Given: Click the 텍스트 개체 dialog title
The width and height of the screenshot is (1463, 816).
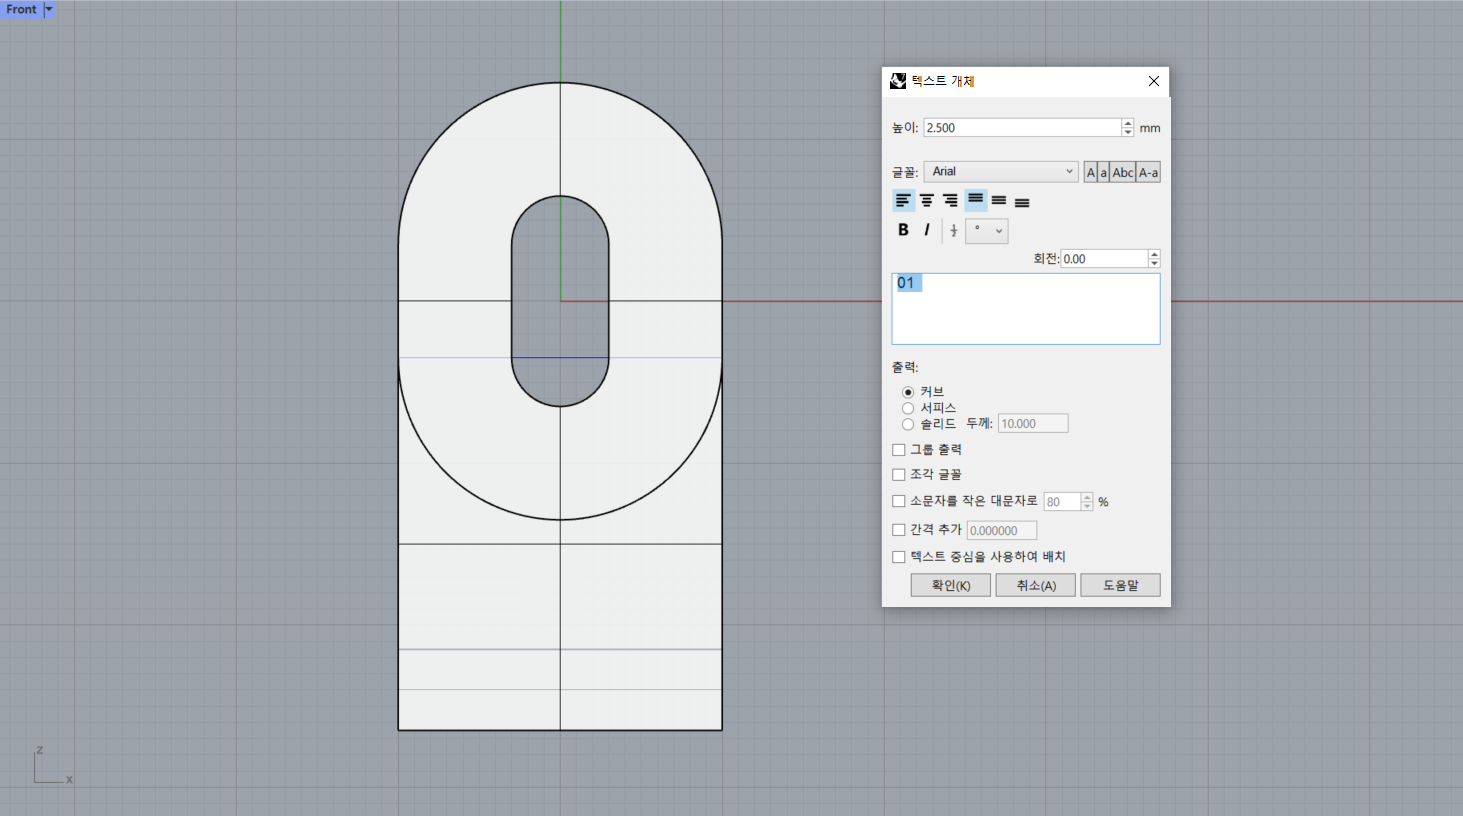Looking at the screenshot, I should tap(943, 81).
